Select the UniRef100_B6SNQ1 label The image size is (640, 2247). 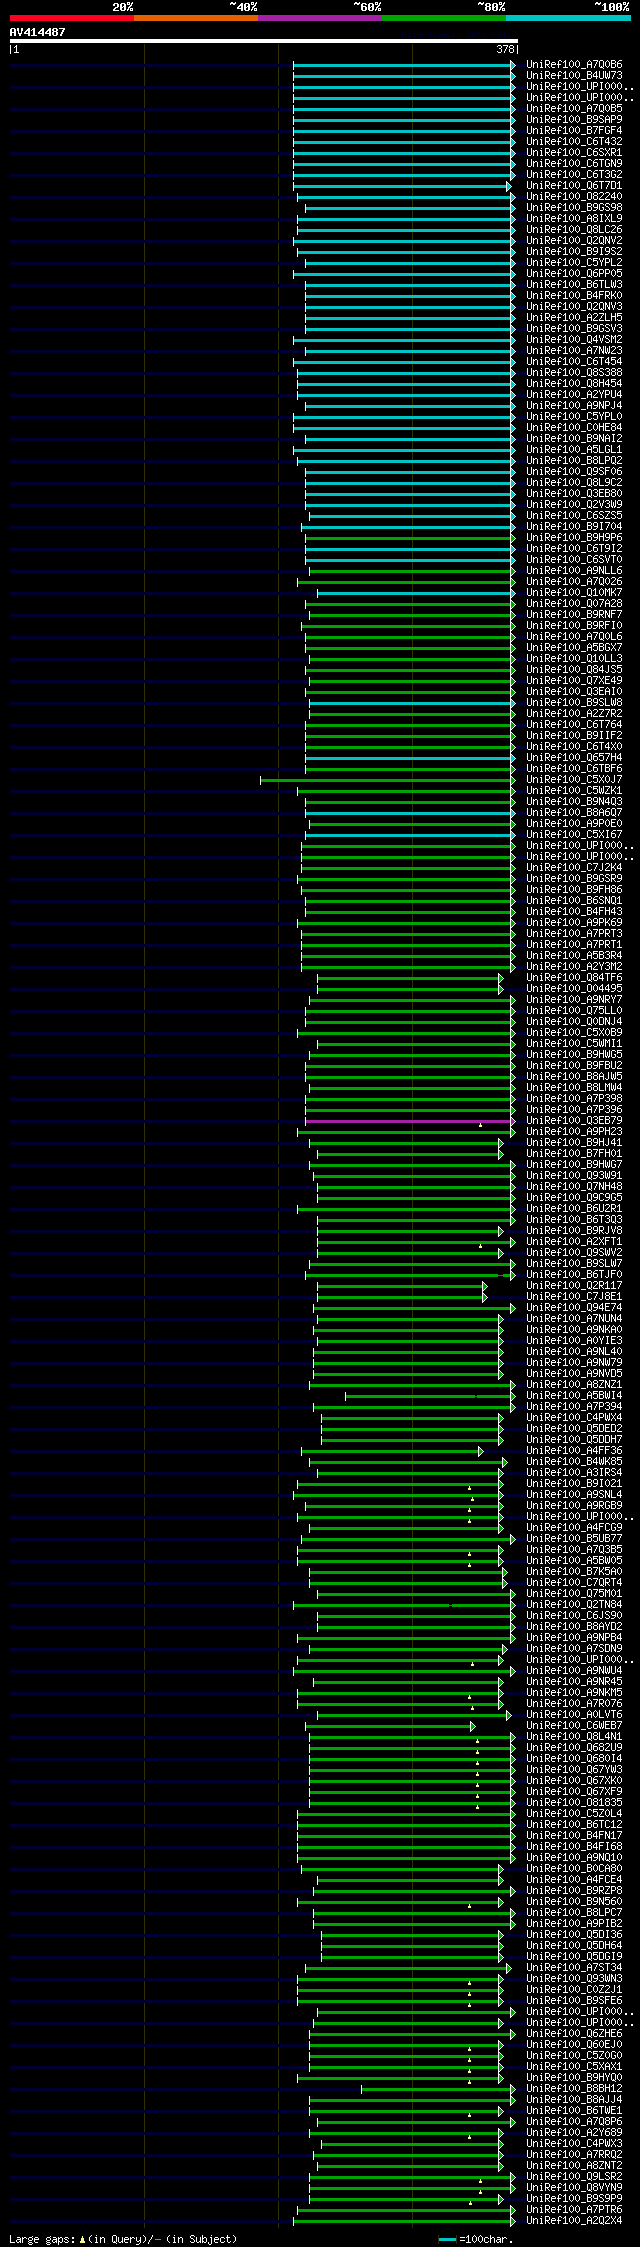pyautogui.click(x=574, y=901)
